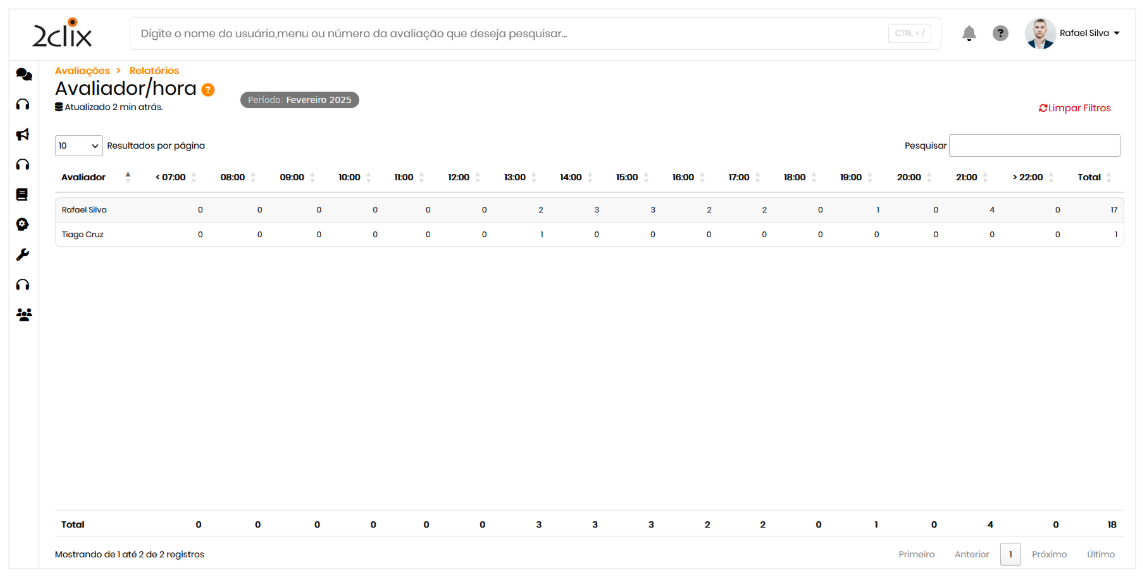Screen dimensions: 1143x579
Task: Click the gray help question mark icon
Action: click(x=1000, y=33)
